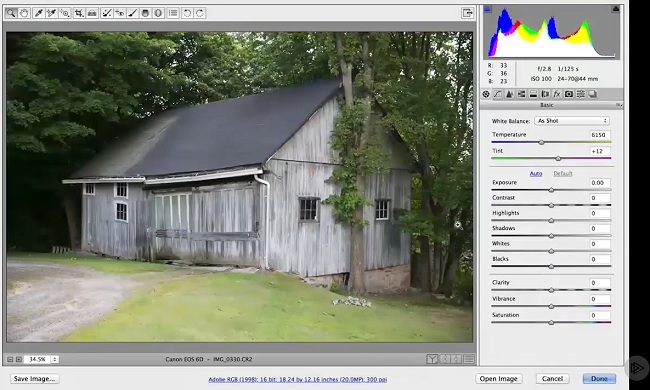
Task: Click the Highlights slider handle
Action: 551,220
